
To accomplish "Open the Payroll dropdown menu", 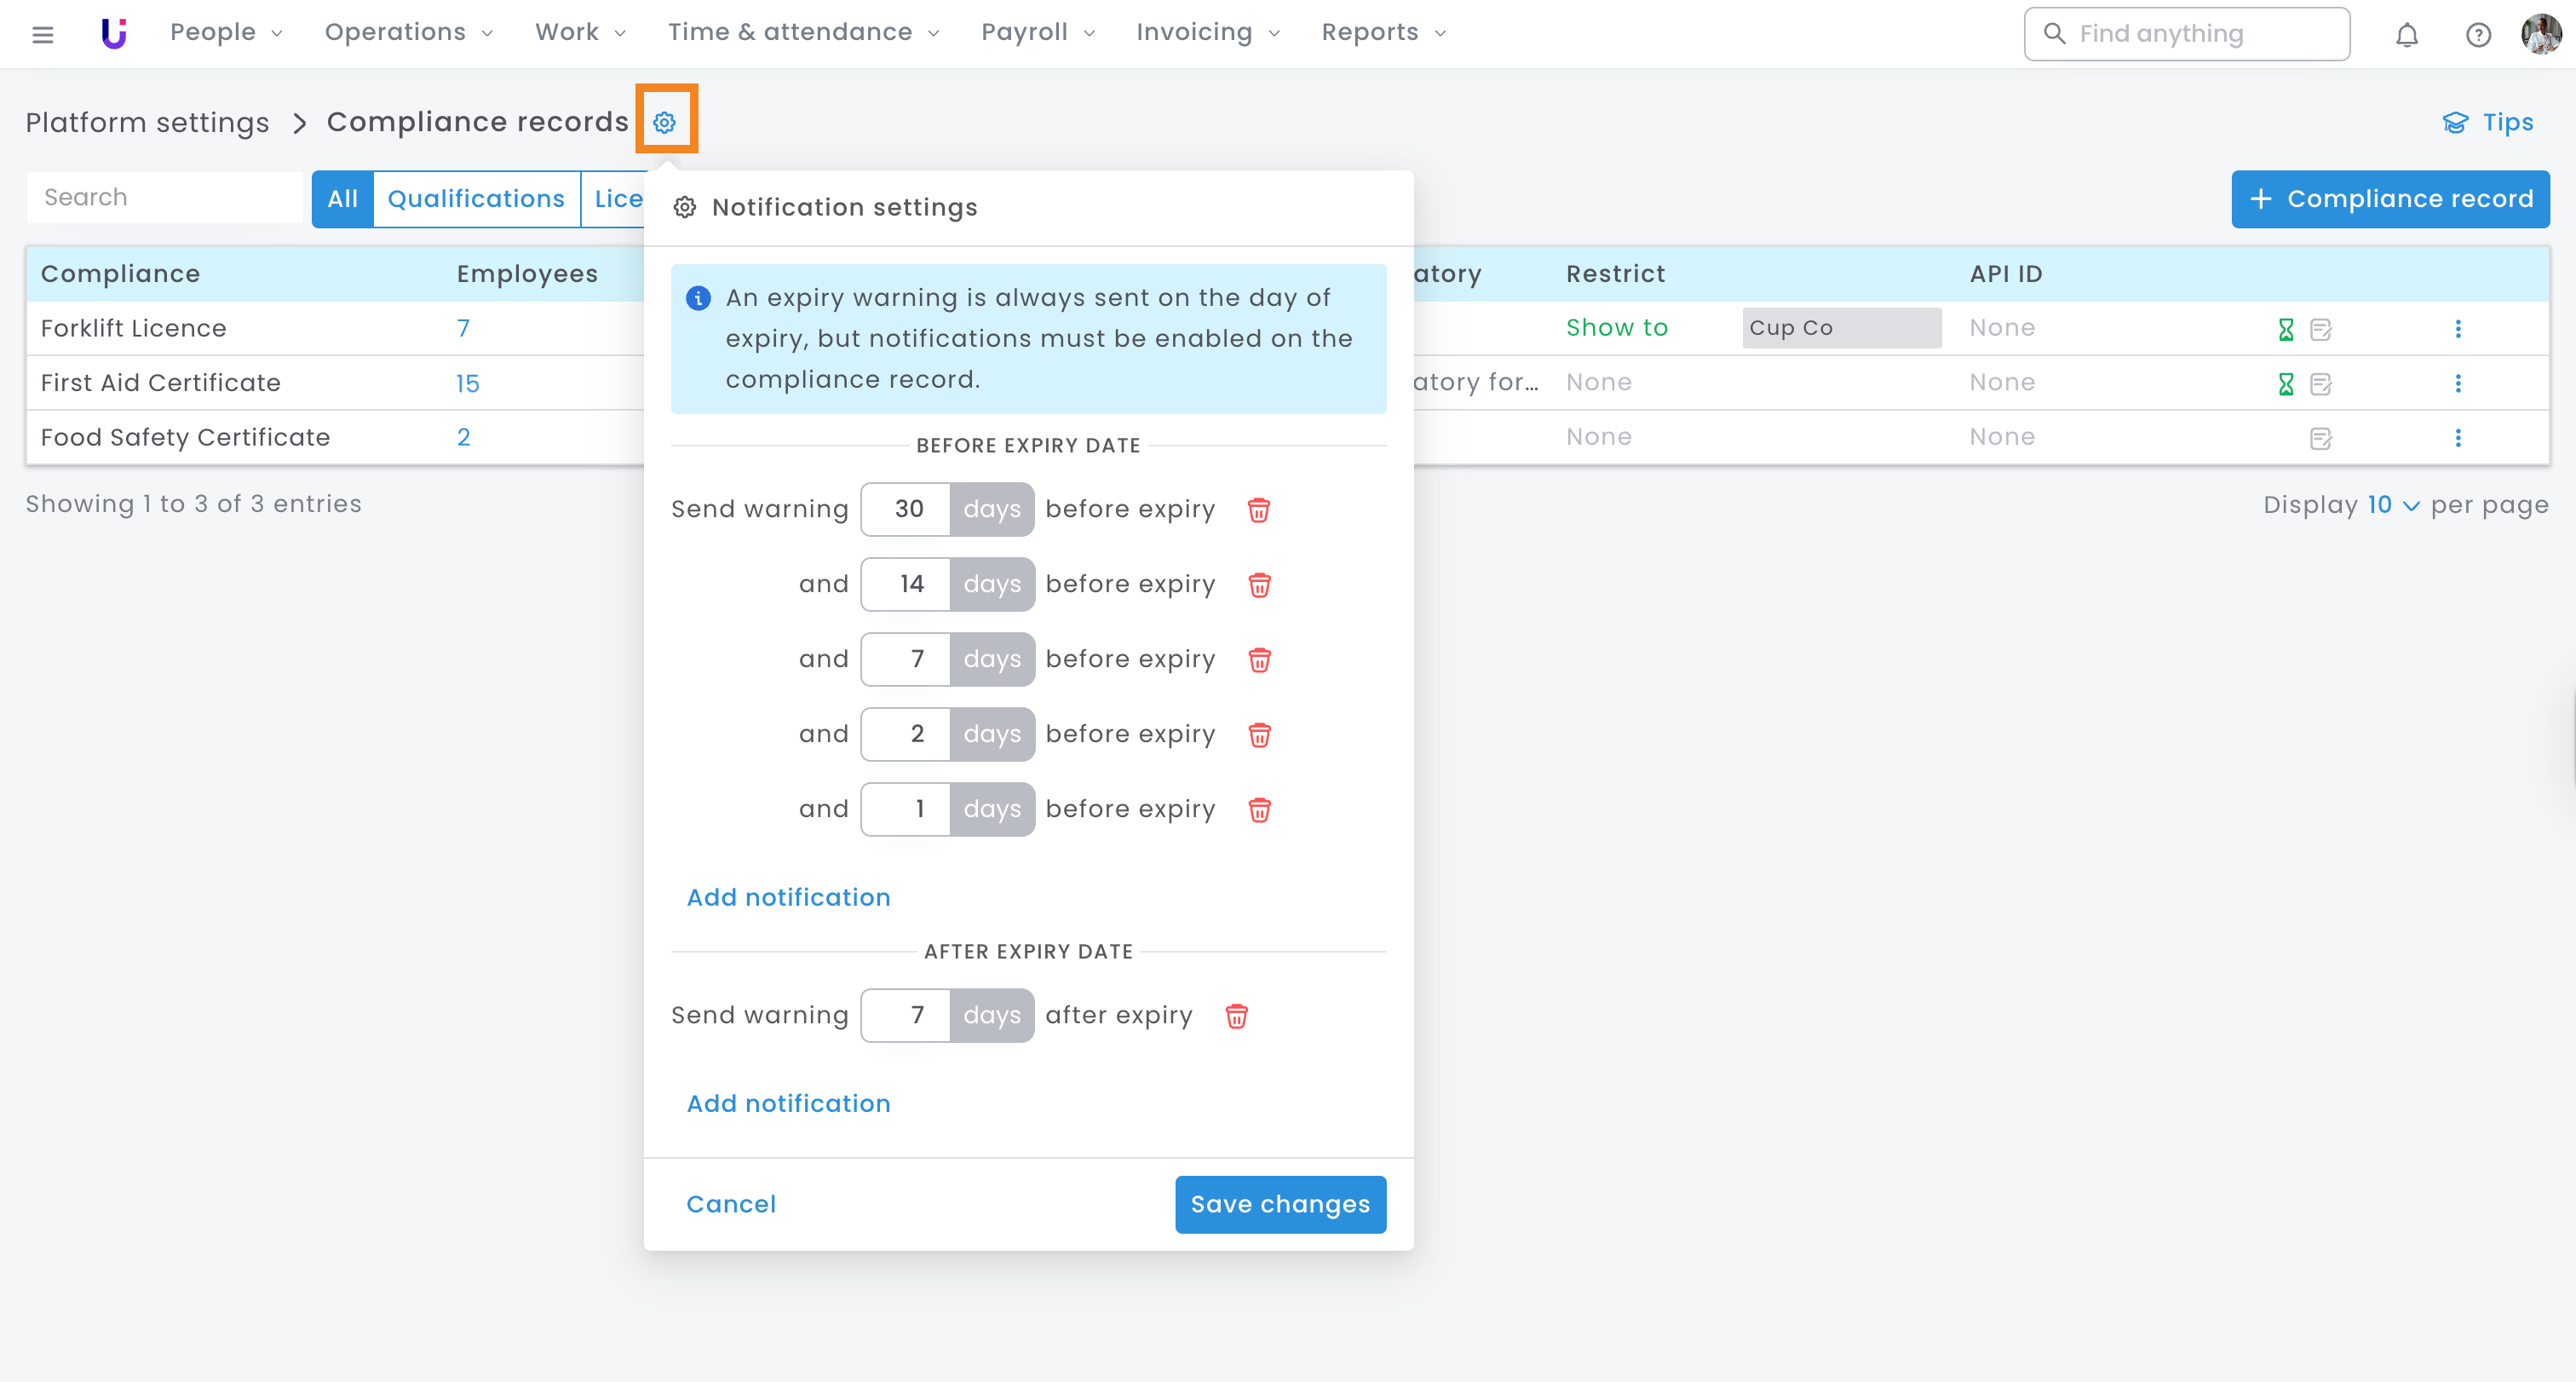I will (x=1037, y=33).
